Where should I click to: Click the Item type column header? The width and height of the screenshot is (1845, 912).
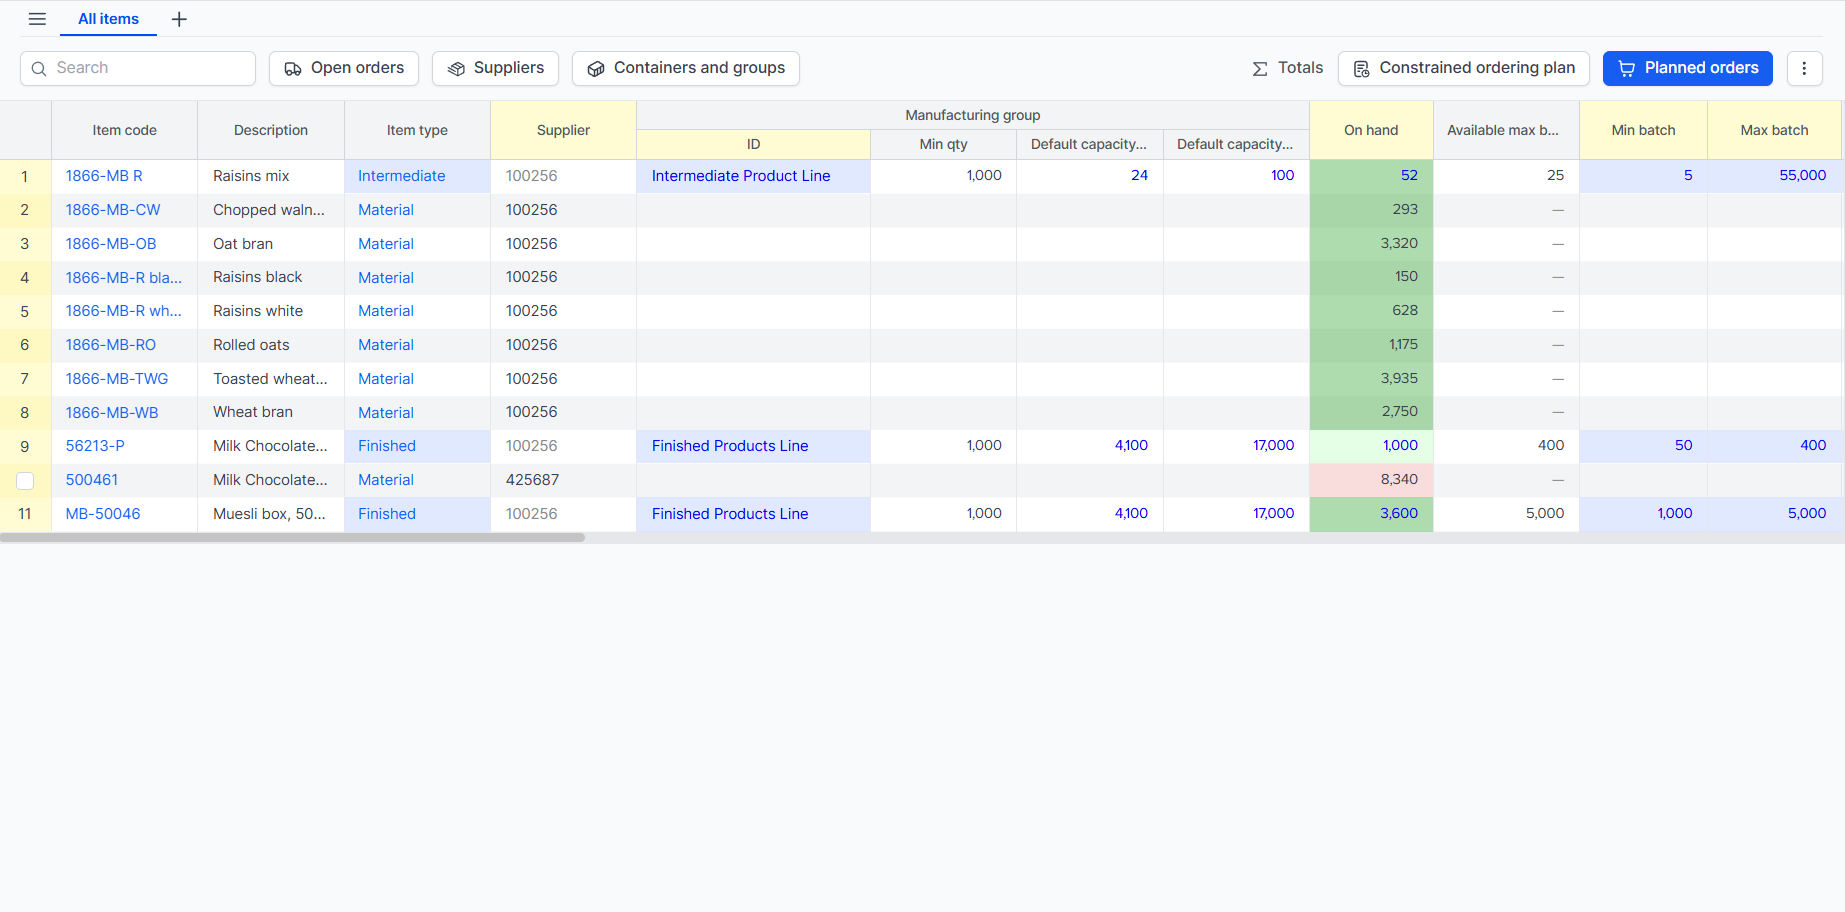click(x=417, y=130)
